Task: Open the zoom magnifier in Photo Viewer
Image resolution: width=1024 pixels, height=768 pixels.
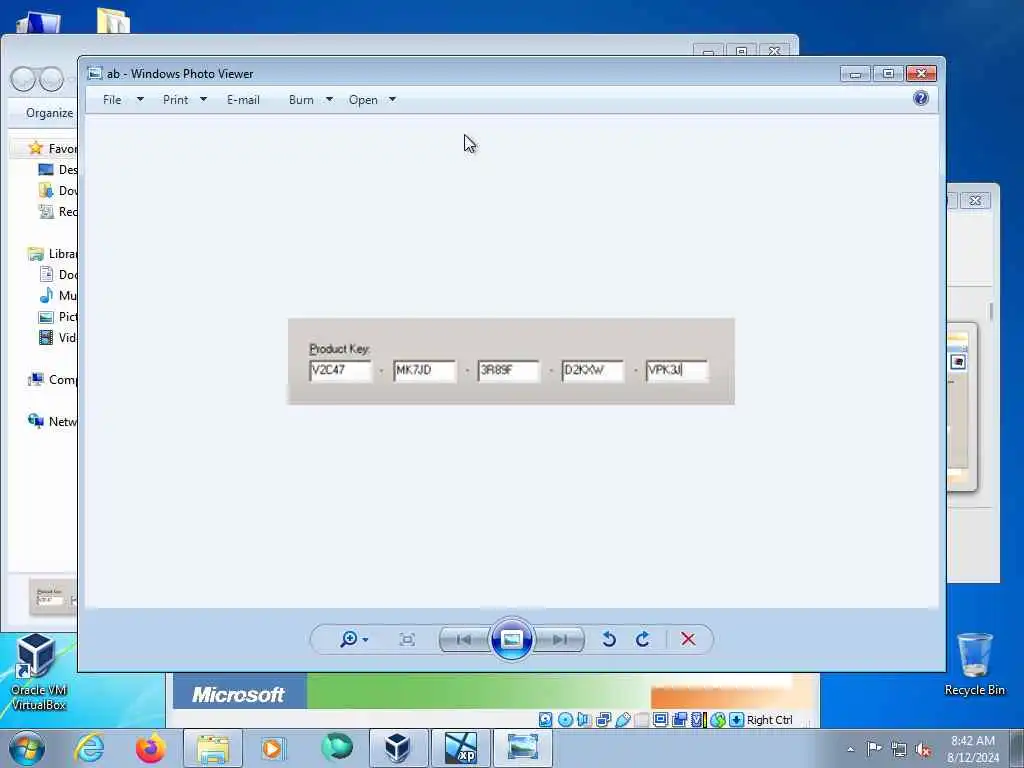Action: coord(349,639)
